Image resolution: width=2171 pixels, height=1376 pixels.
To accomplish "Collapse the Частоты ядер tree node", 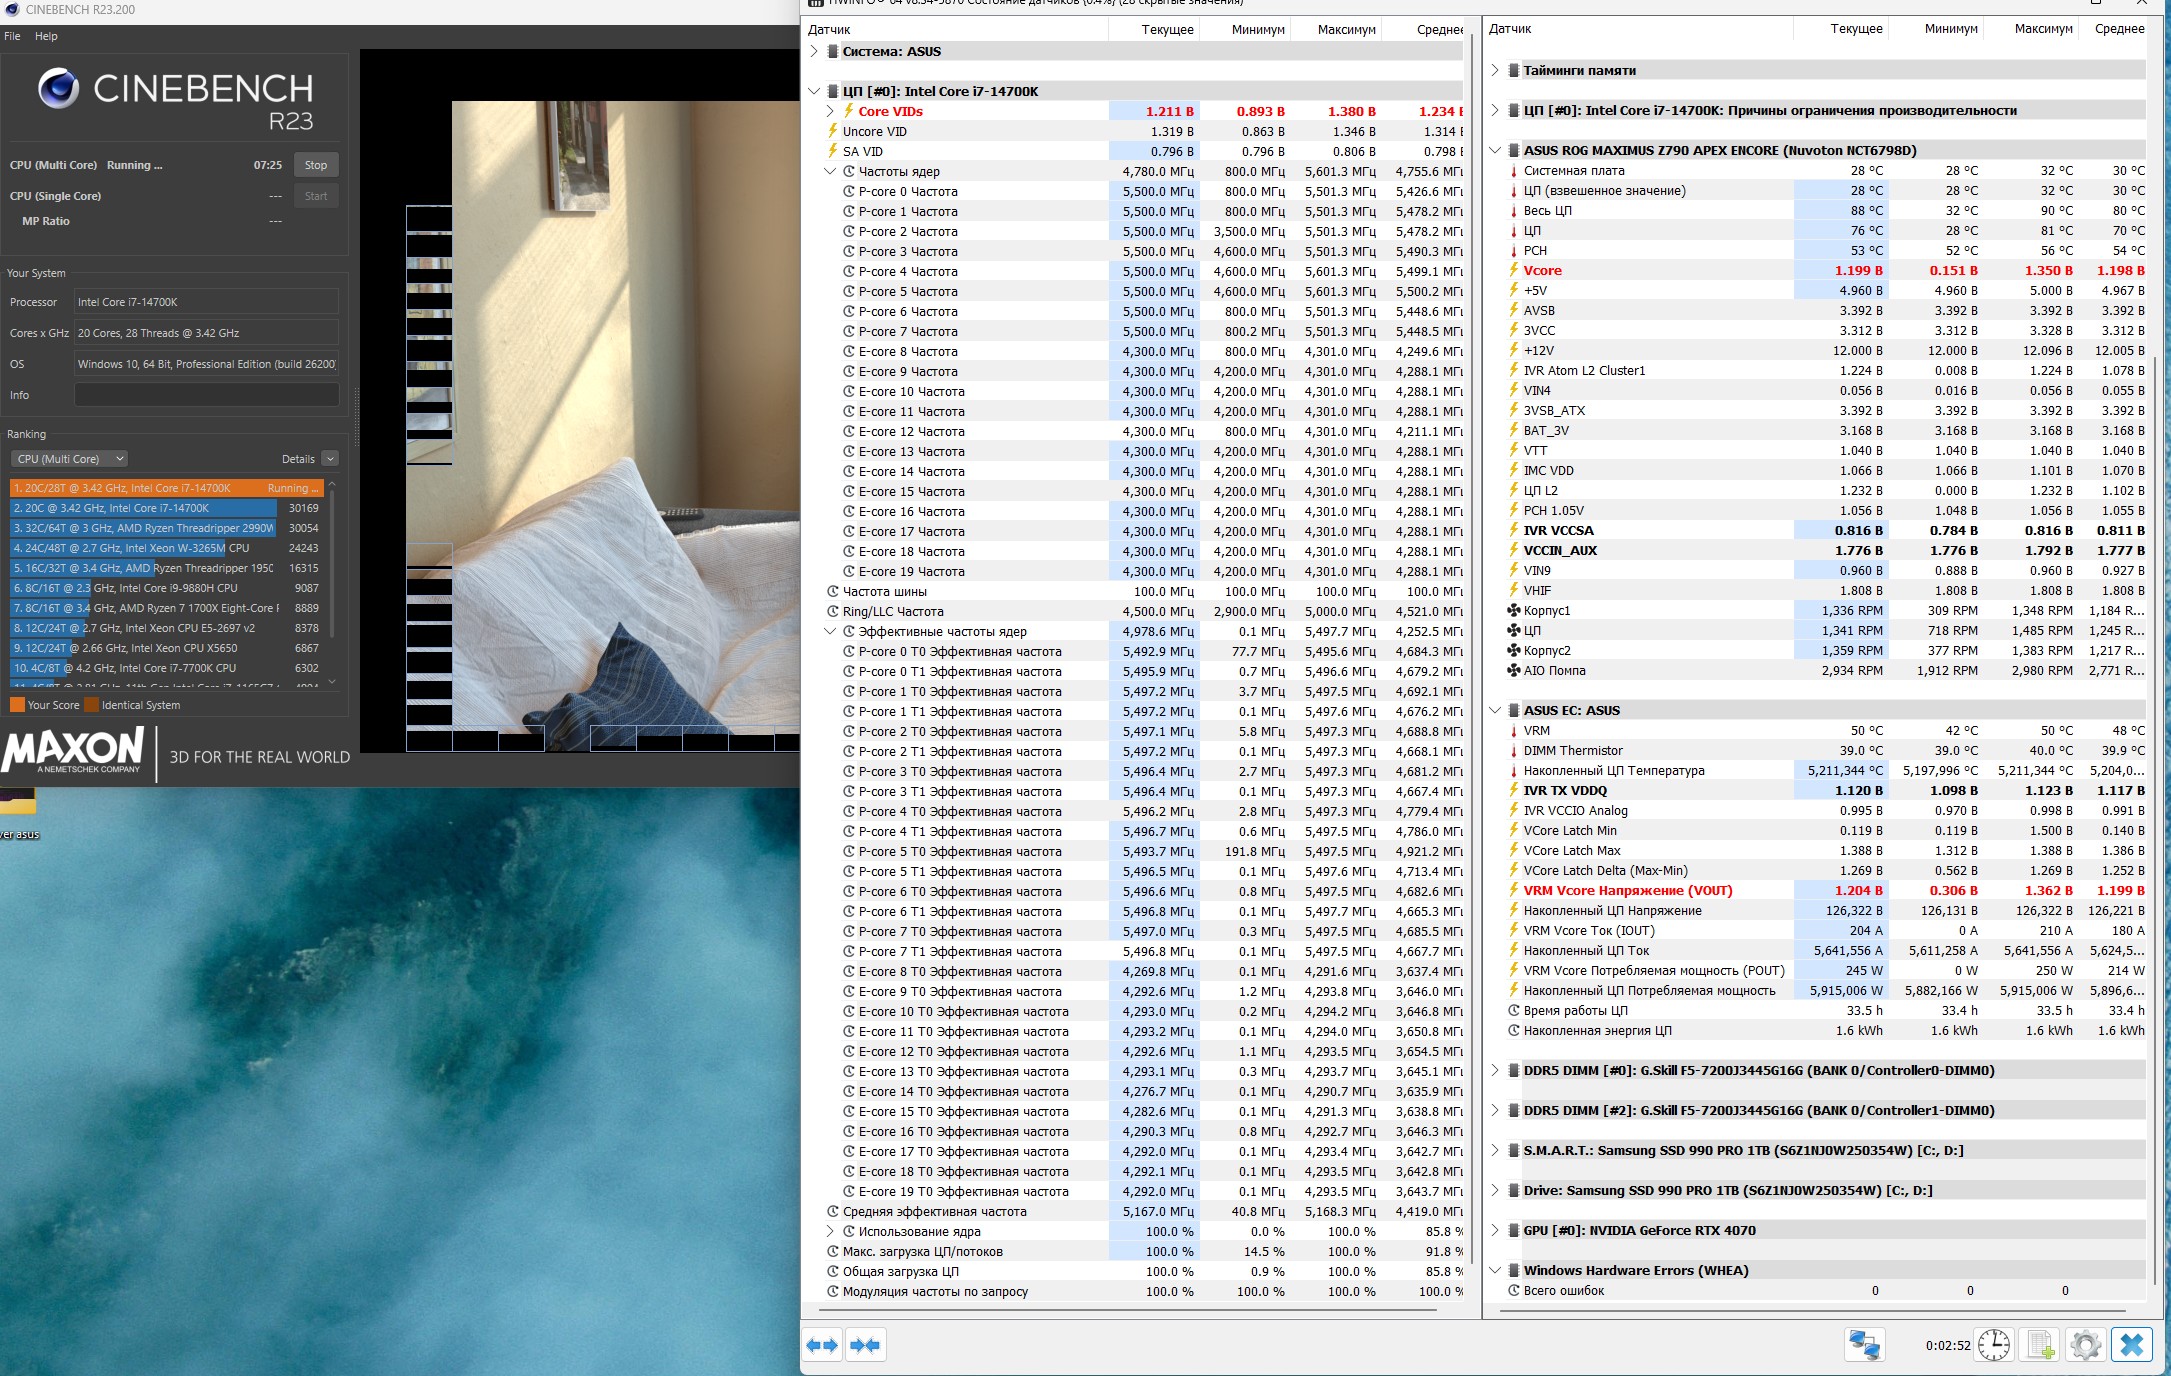I will [830, 171].
